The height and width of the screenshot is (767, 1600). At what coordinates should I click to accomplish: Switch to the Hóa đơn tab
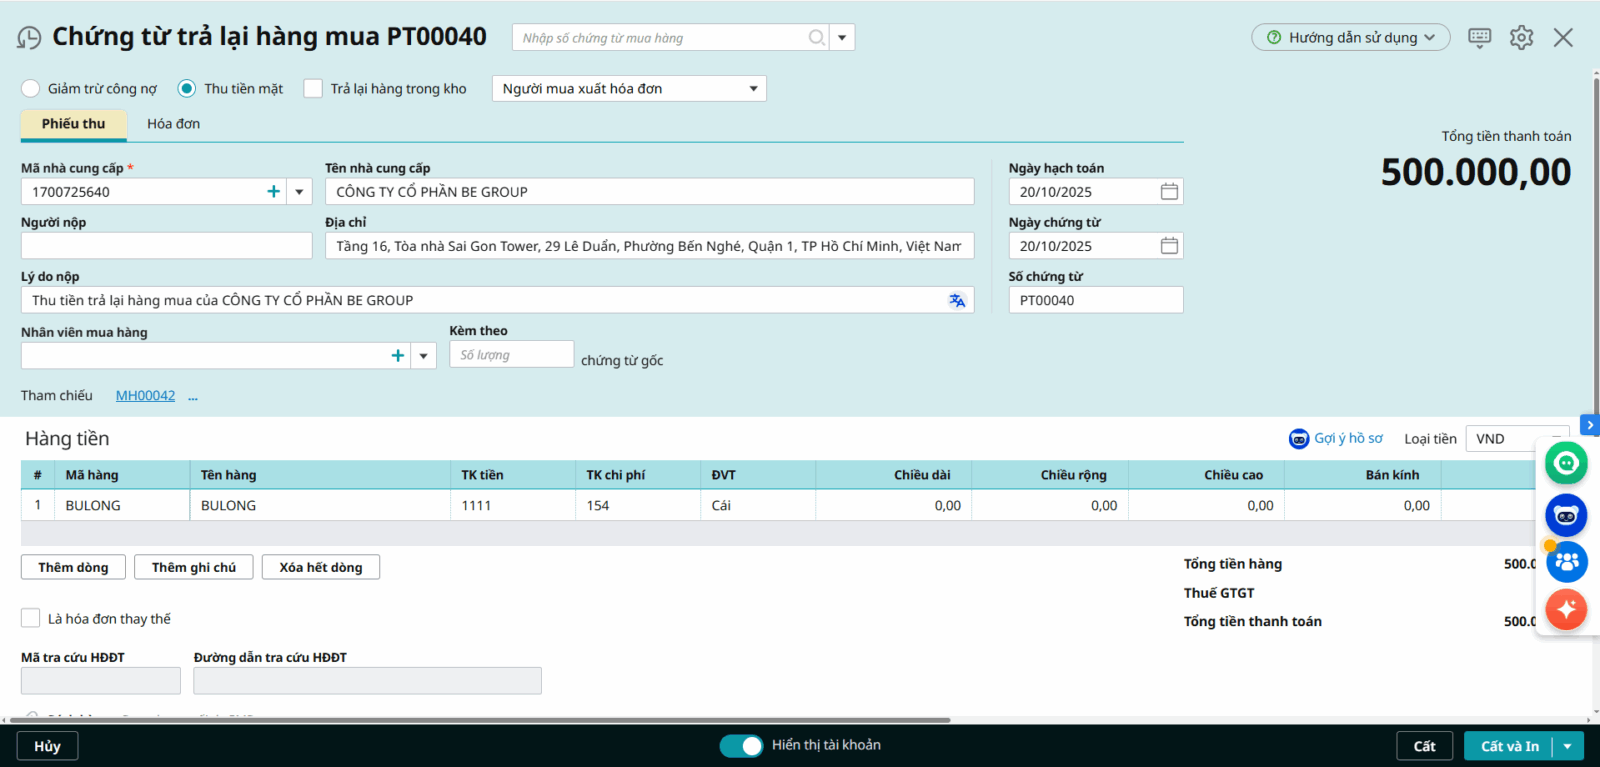(x=173, y=124)
